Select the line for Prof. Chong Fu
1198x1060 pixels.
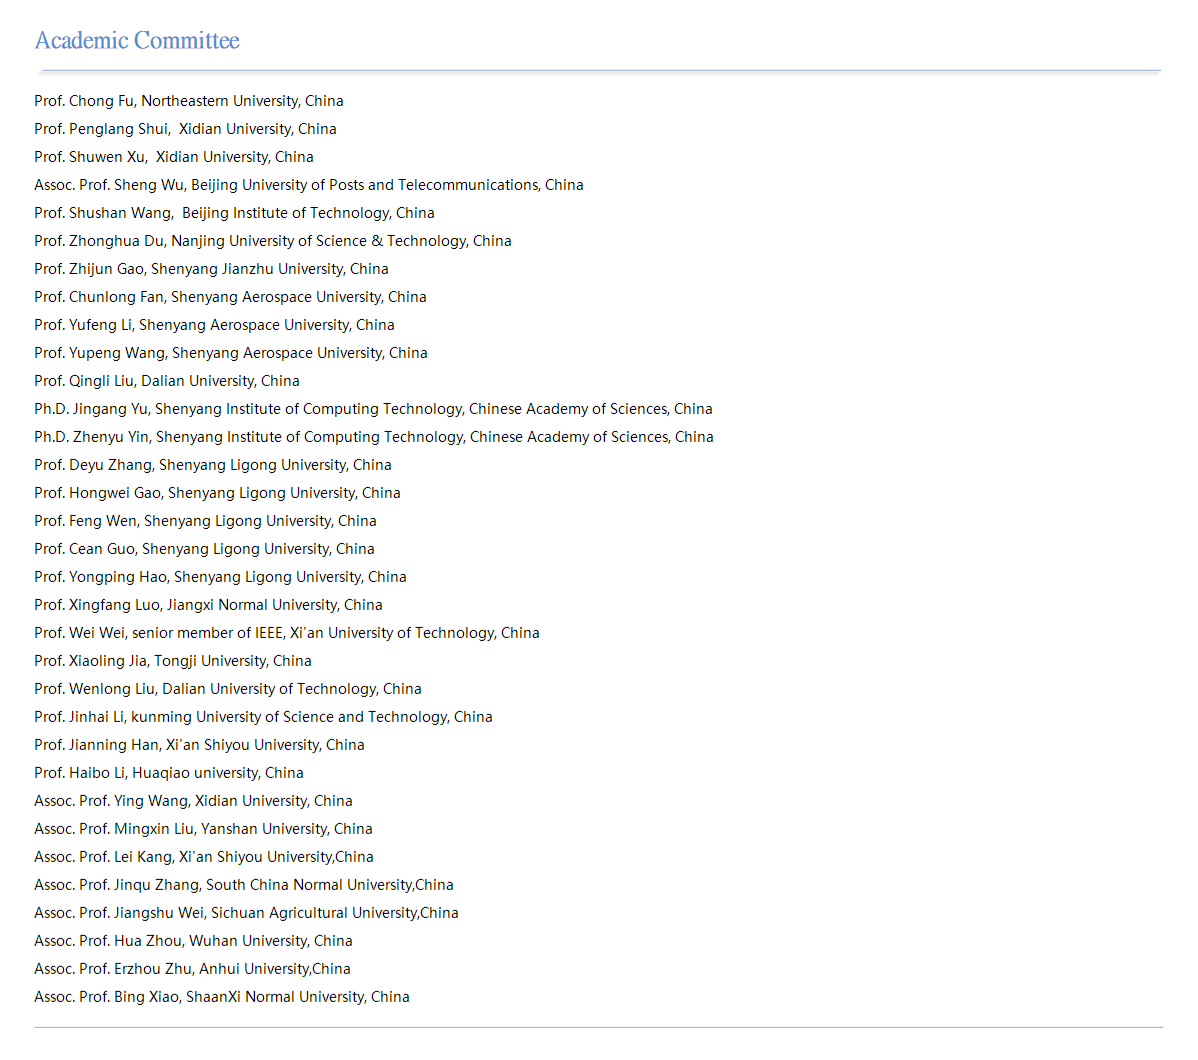(189, 101)
